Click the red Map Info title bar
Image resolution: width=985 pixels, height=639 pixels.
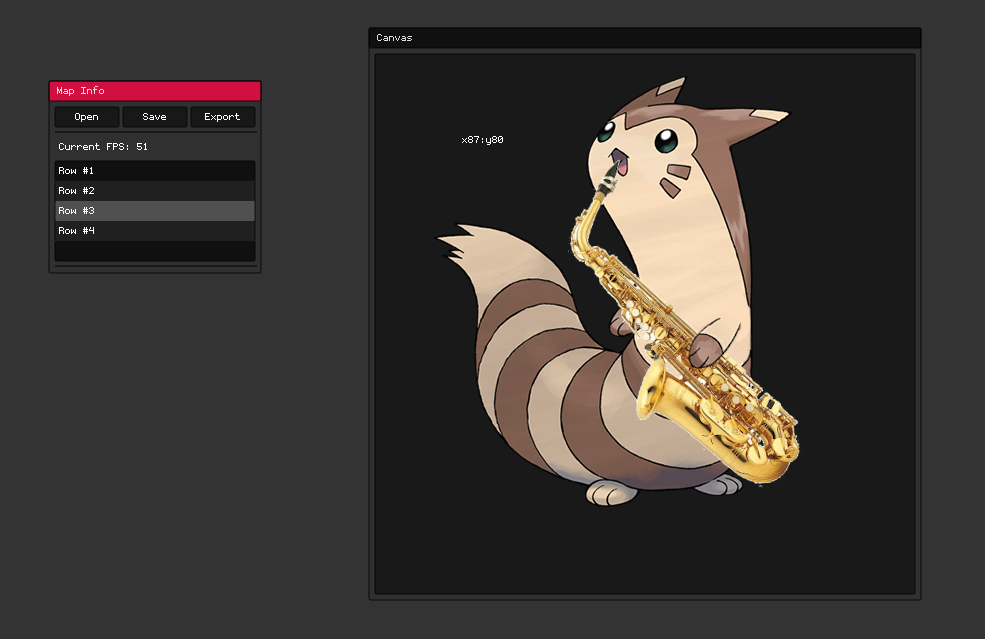(x=154, y=91)
